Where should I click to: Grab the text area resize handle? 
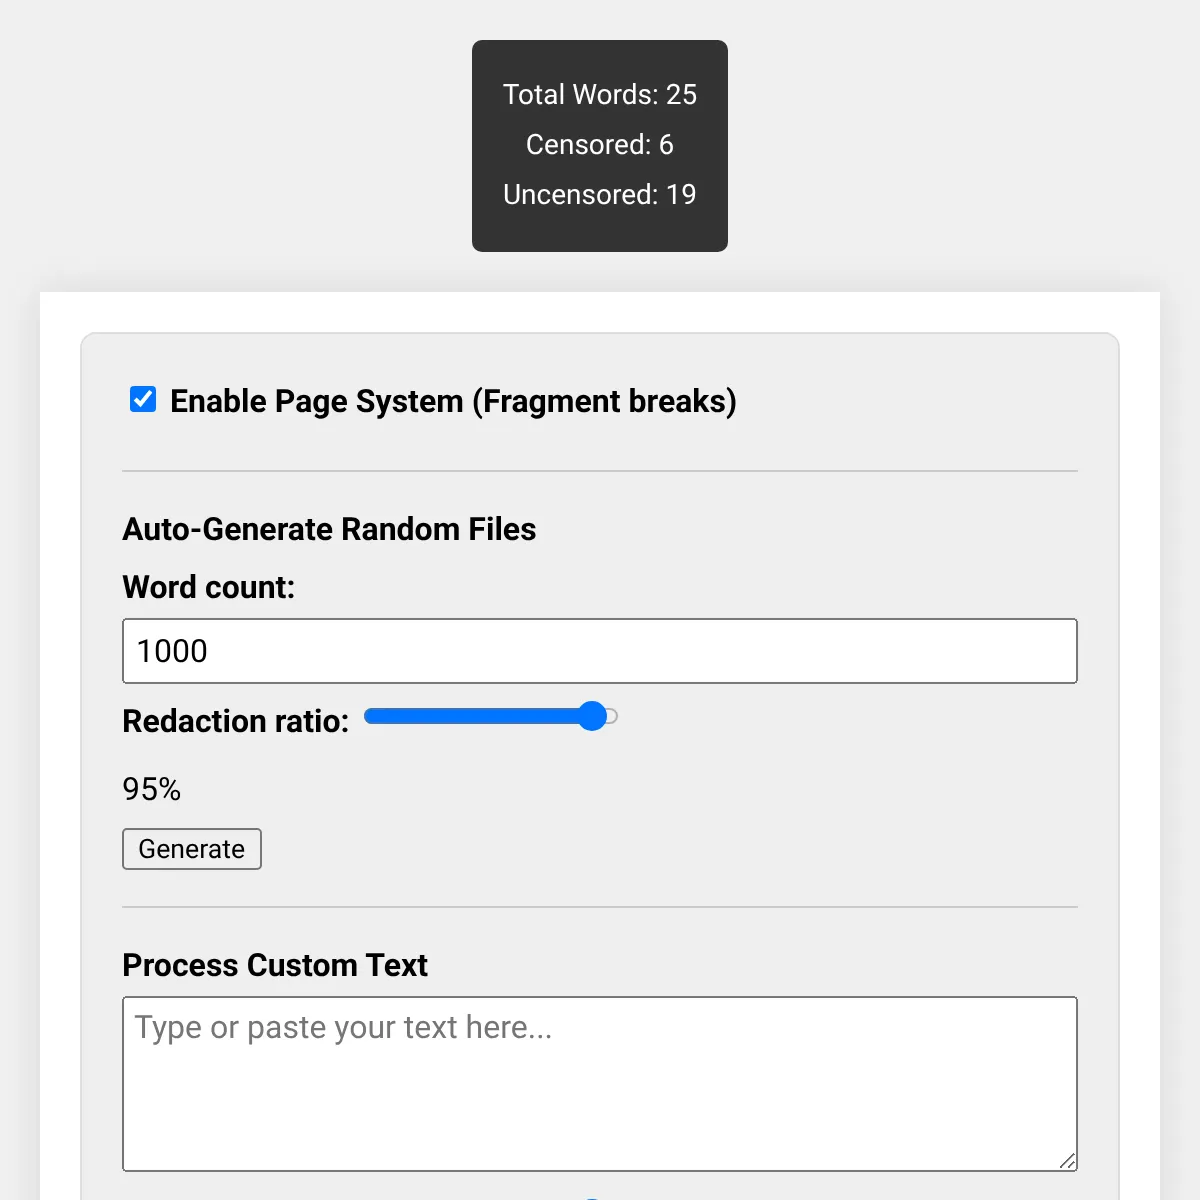1067,1160
